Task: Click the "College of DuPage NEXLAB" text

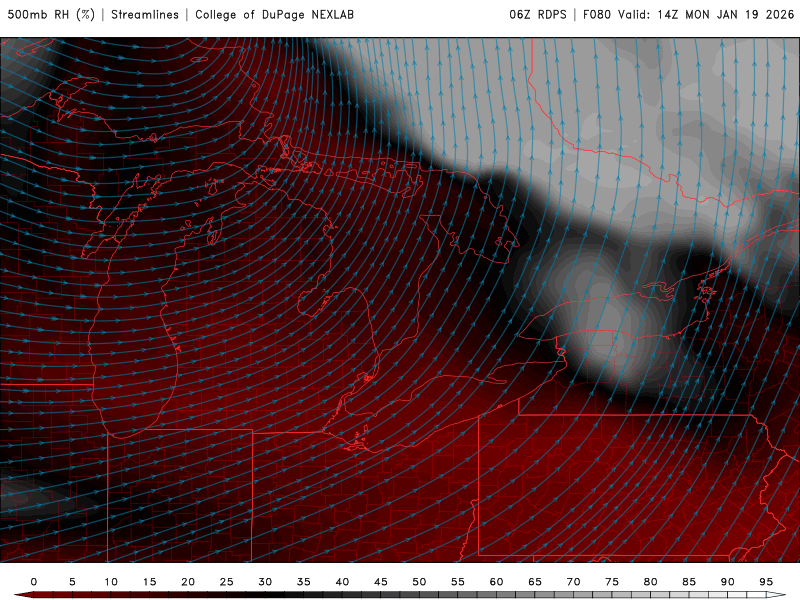Action: [x=274, y=15]
